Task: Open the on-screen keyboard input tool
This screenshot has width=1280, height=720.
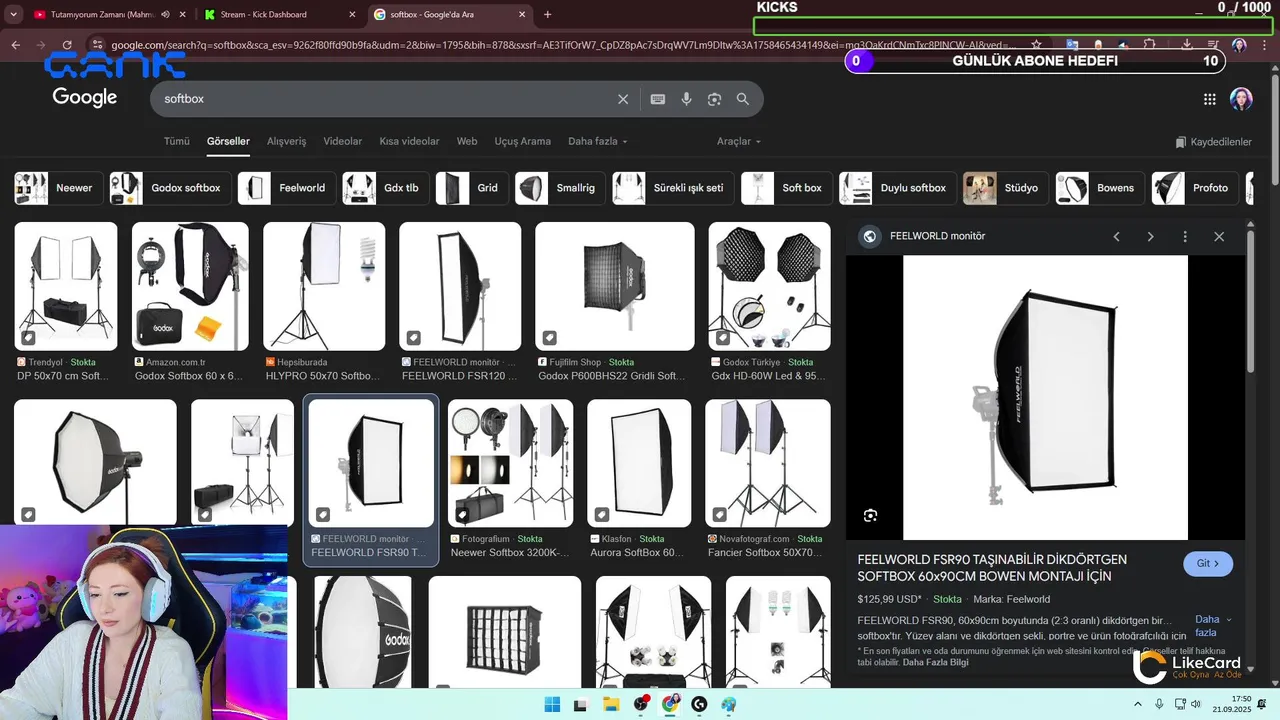Action: tap(658, 99)
